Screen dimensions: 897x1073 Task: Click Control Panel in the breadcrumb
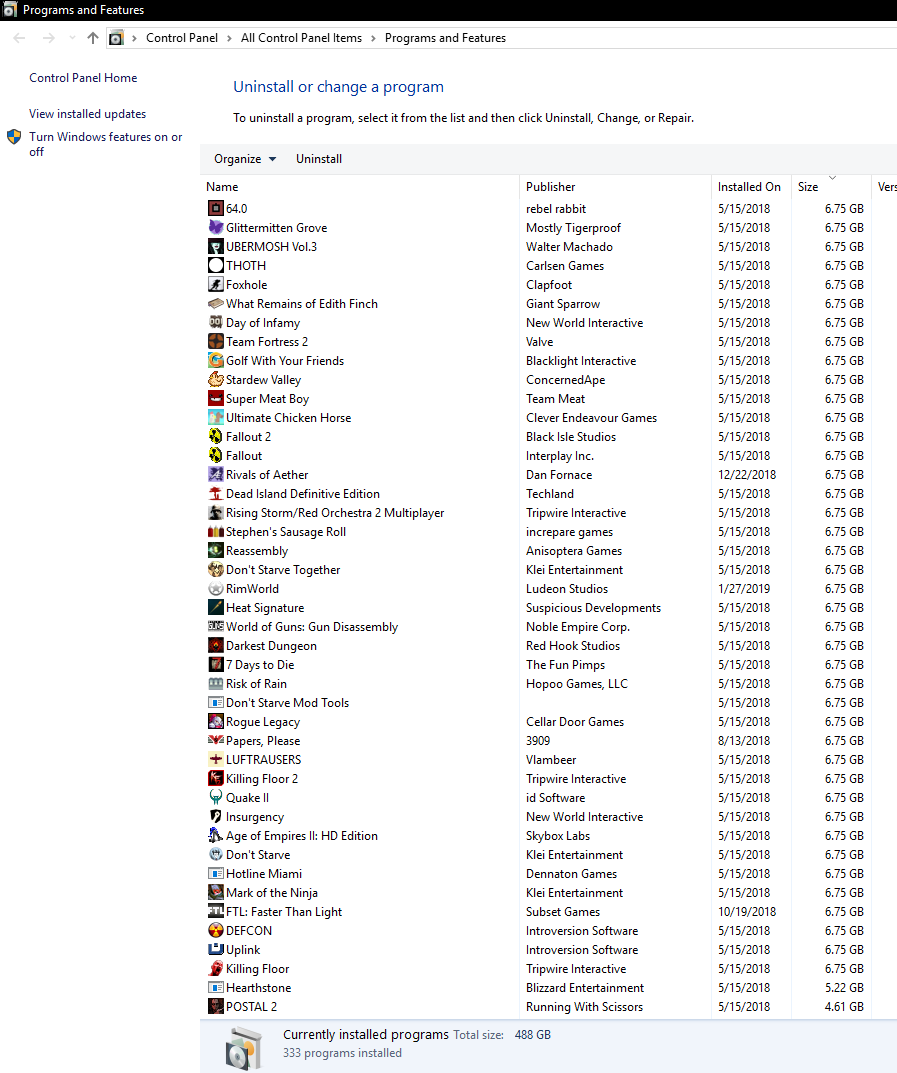[x=182, y=38]
